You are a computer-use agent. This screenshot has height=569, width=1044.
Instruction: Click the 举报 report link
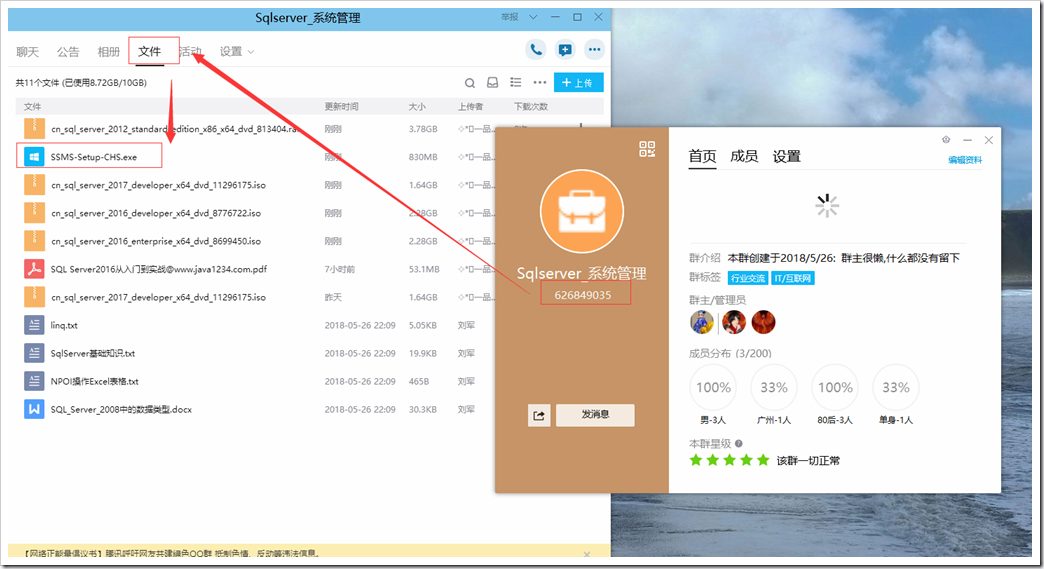click(x=510, y=17)
